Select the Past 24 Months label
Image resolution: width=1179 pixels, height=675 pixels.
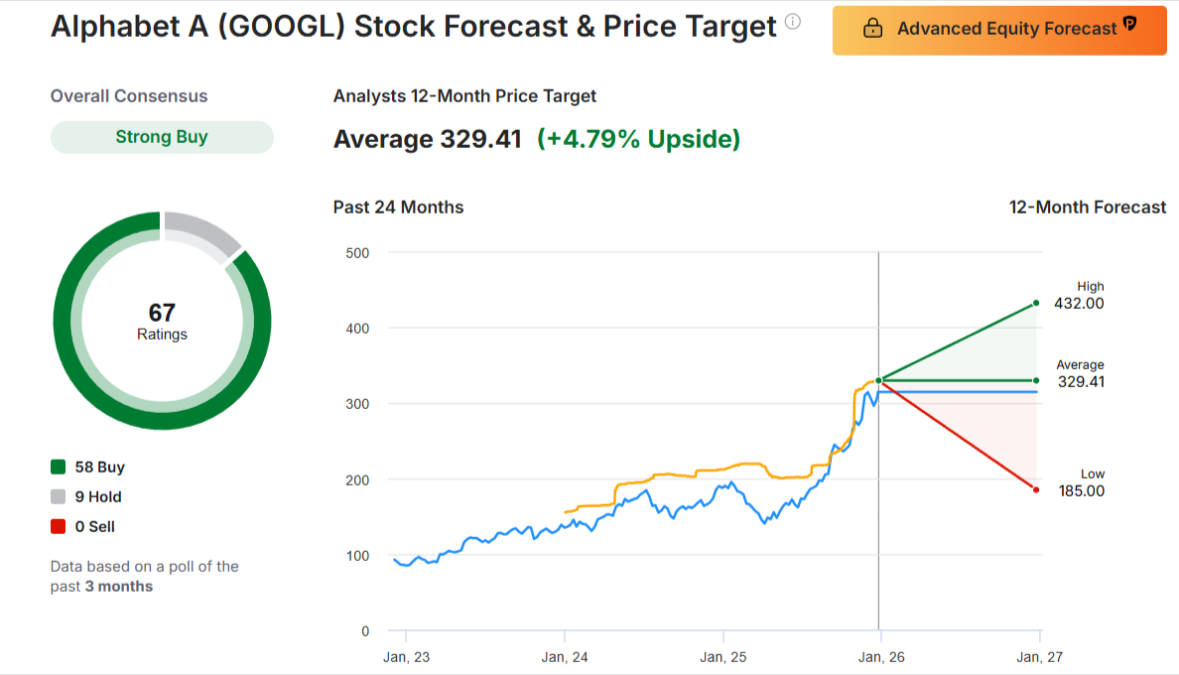(397, 207)
